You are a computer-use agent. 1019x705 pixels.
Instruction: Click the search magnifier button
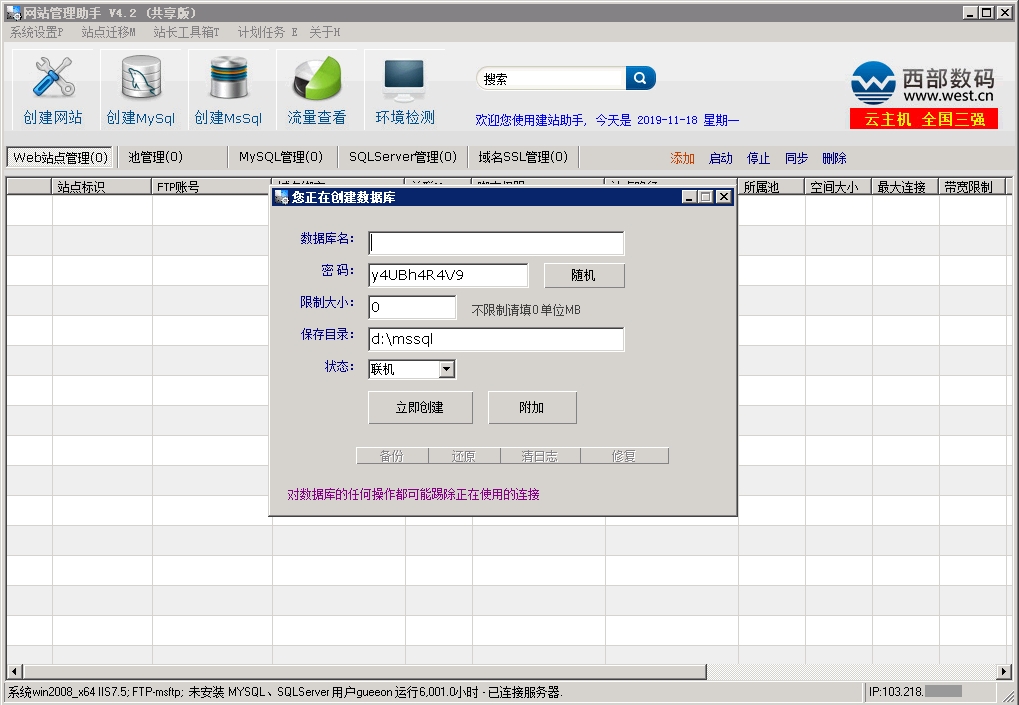click(x=640, y=78)
